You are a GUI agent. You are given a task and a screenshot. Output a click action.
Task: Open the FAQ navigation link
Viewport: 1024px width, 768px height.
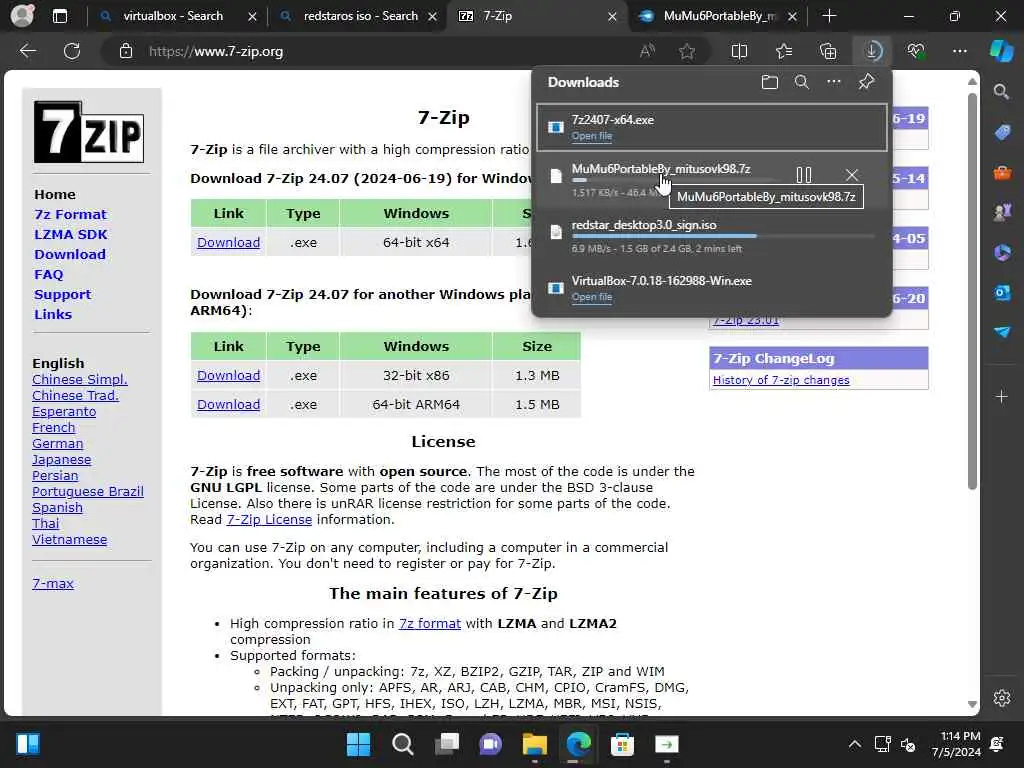tap(48, 274)
